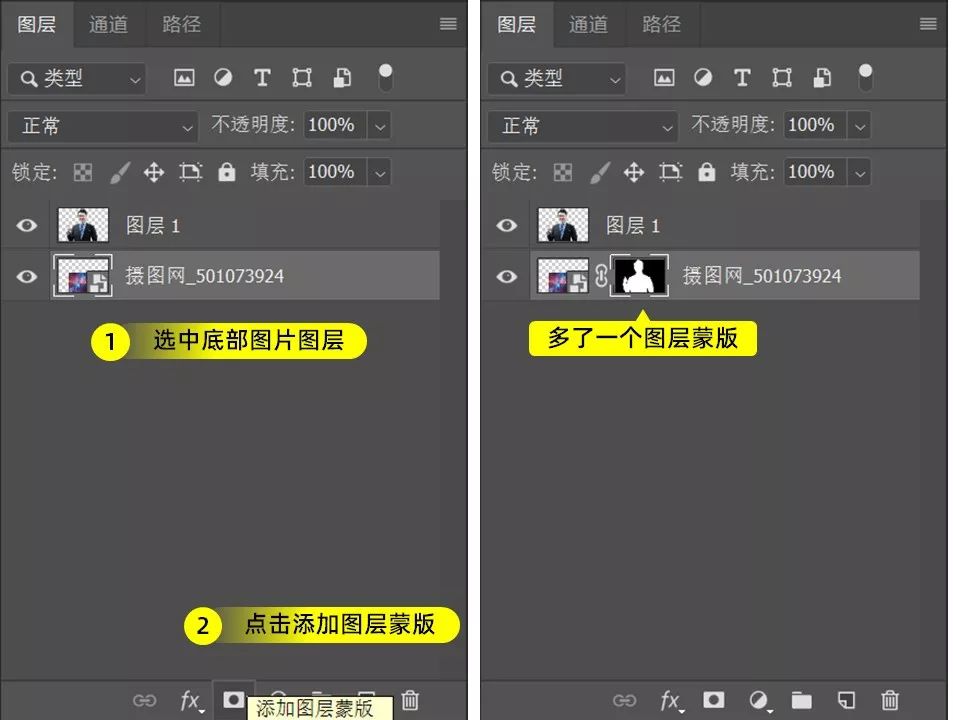Open 不透明度 slider arrow in right panel

pyautogui.click(x=860, y=126)
